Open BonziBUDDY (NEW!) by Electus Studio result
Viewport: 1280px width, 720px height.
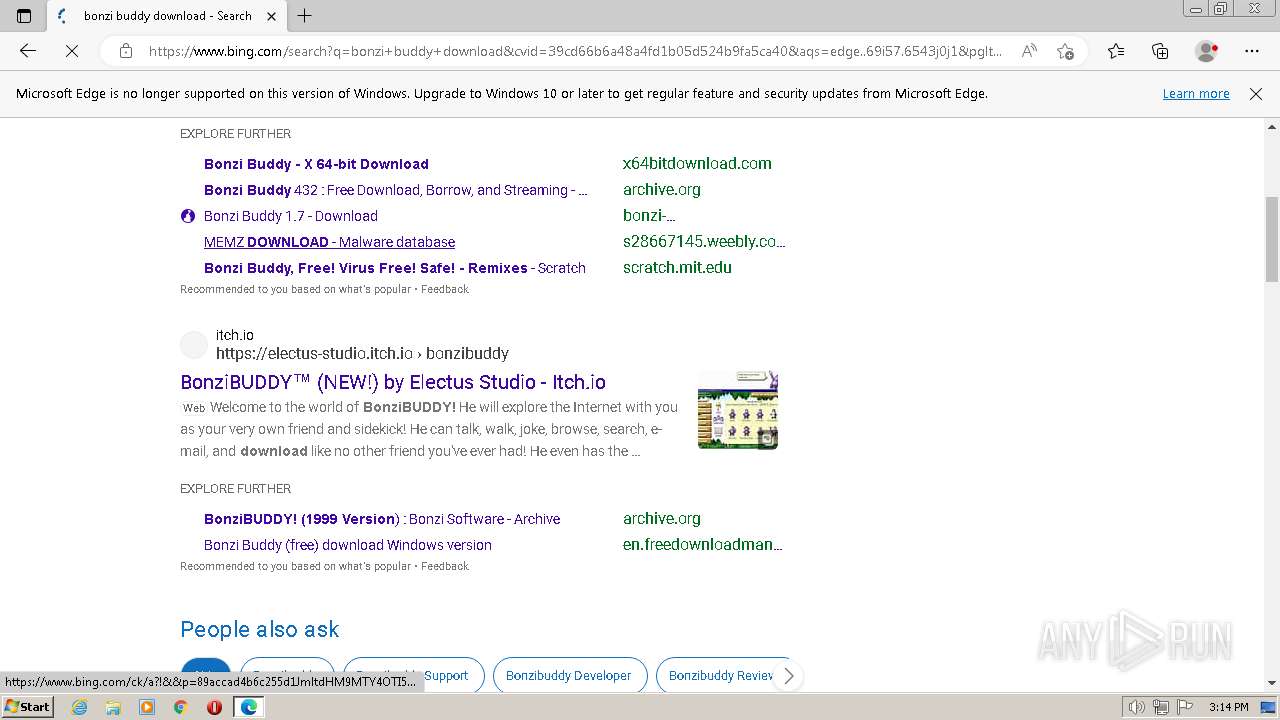pyautogui.click(x=393, y=382)
